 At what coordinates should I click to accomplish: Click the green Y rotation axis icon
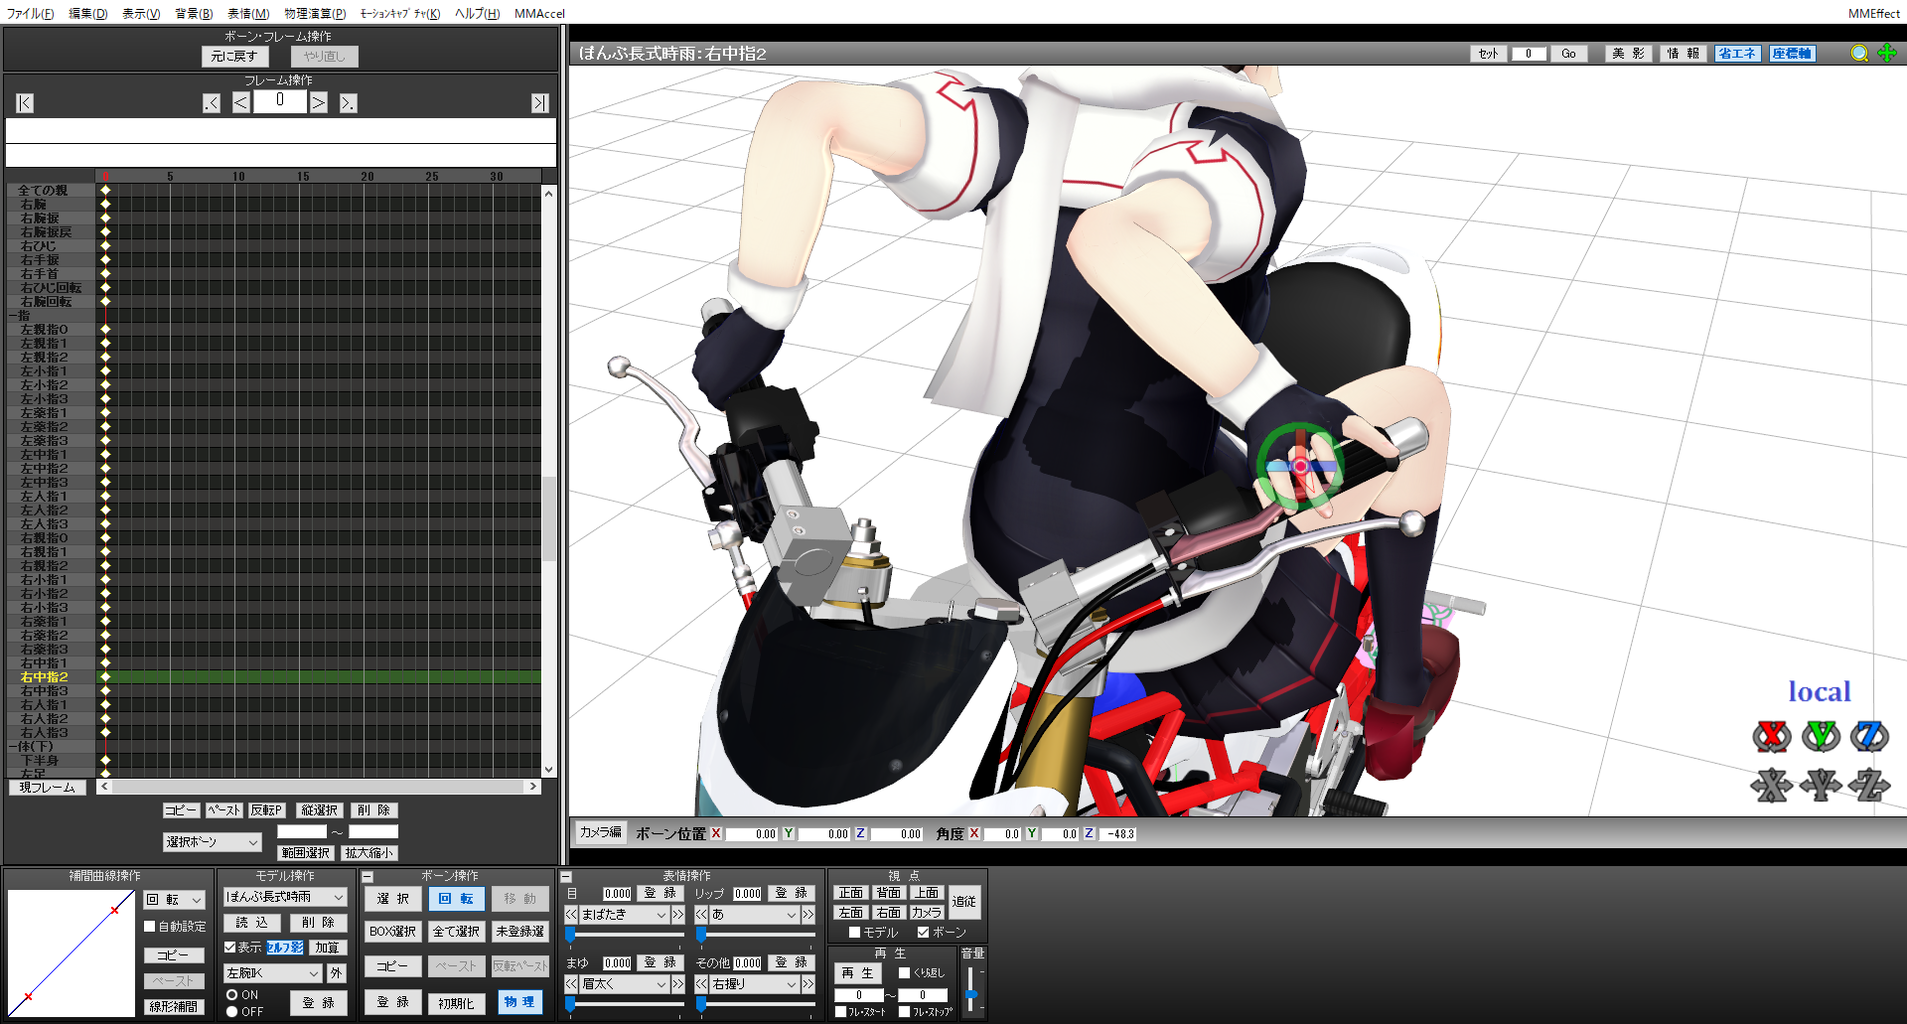(1820, 737)
